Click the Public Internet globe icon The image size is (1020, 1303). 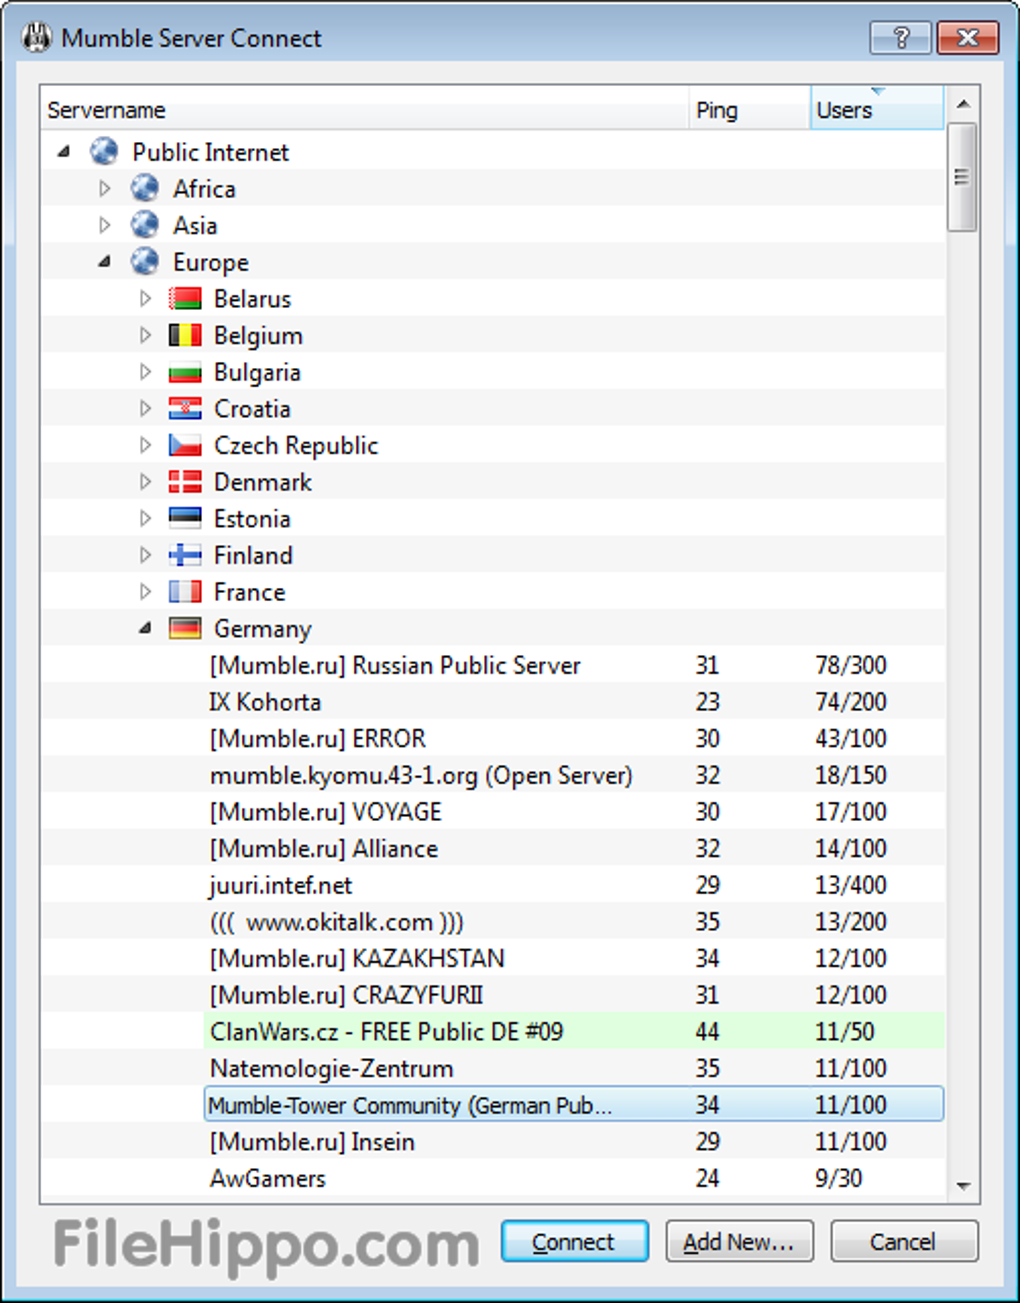[x=104, y=152]
